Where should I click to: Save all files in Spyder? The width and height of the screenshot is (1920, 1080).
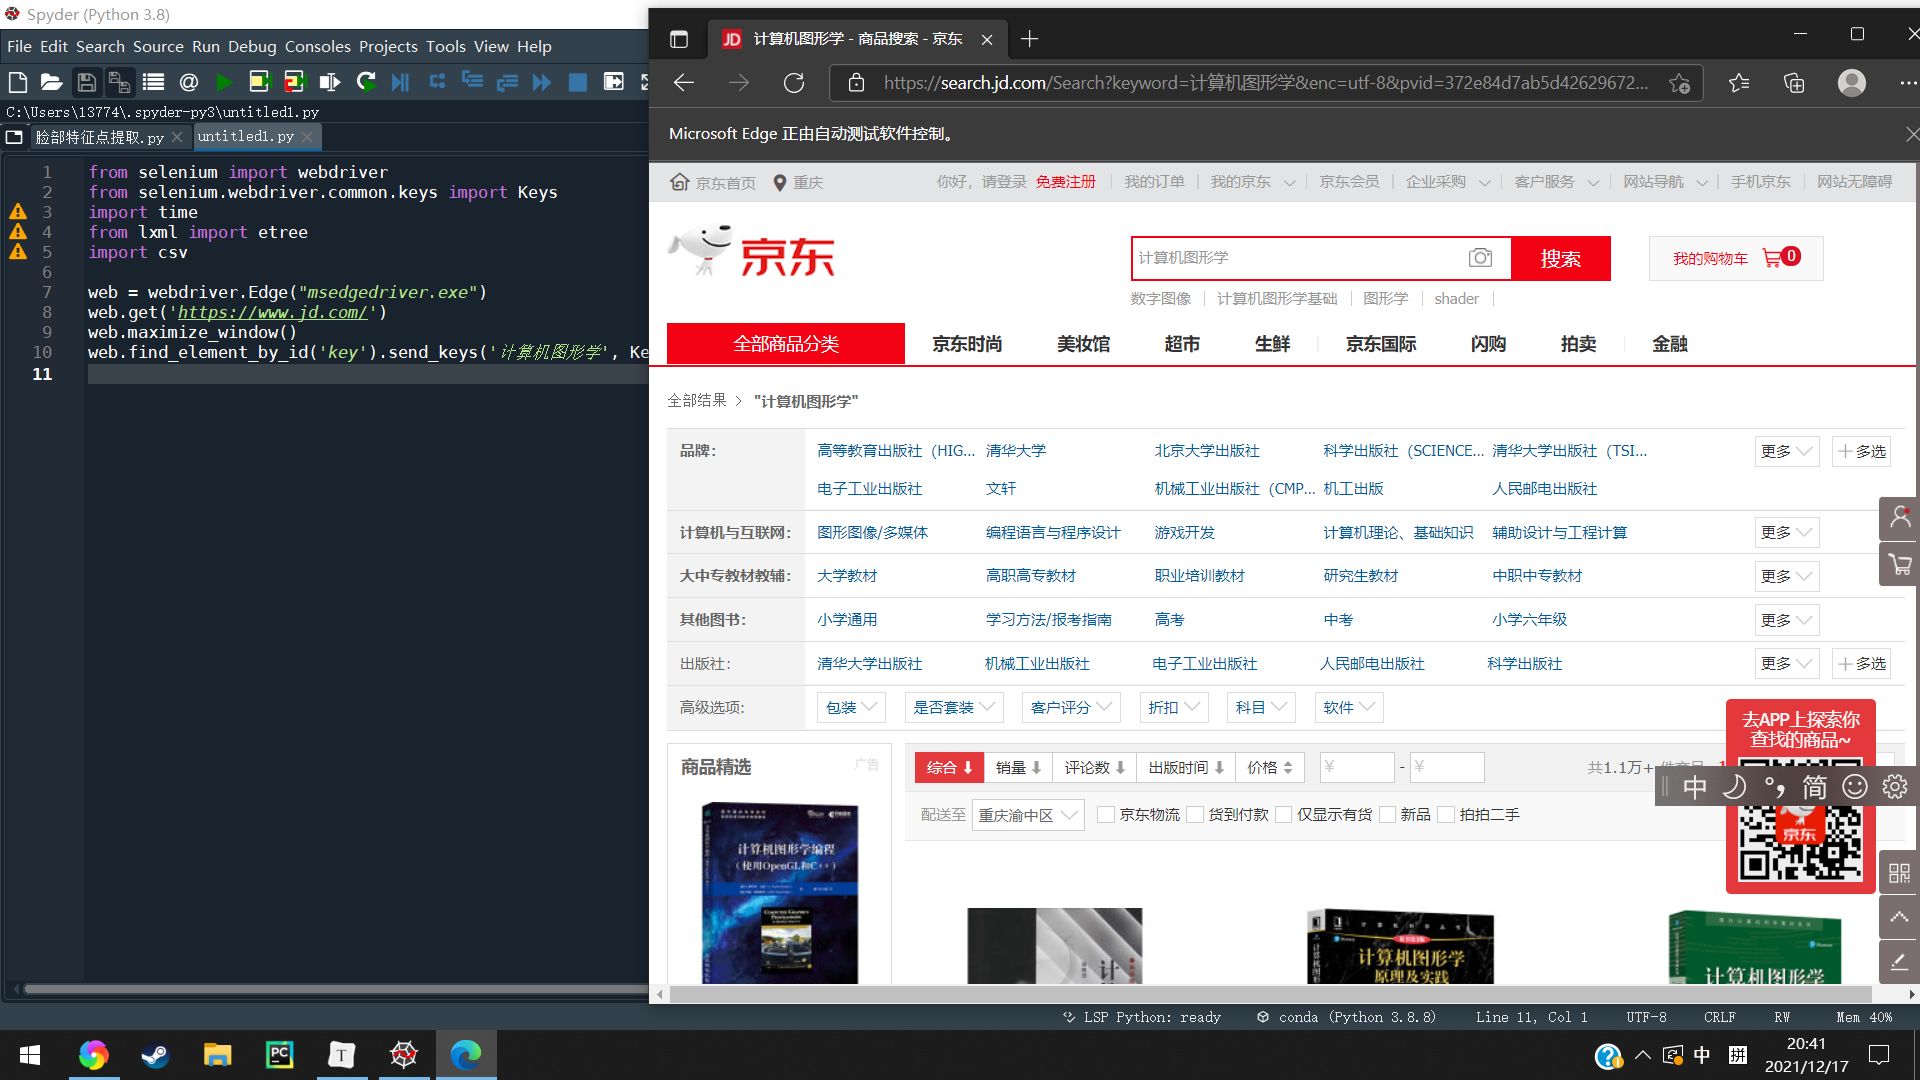click(x=120, y=82)
